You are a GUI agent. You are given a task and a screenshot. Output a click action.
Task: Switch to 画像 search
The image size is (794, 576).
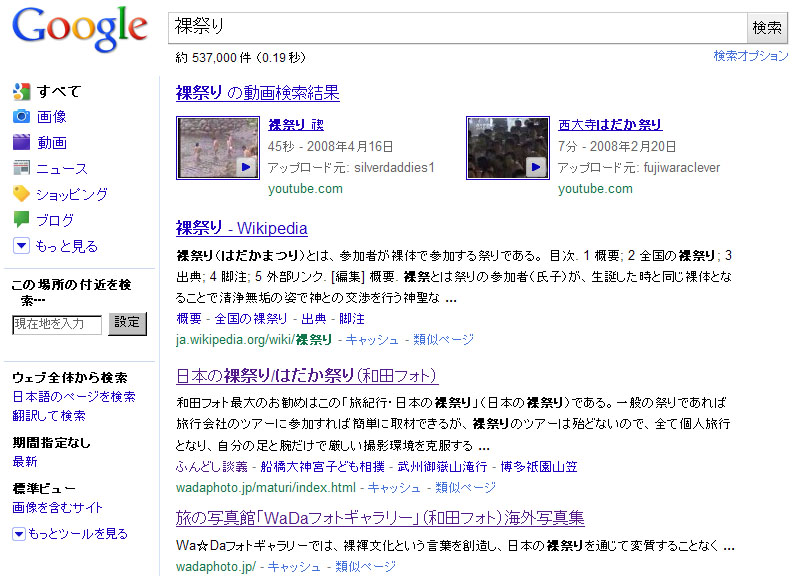click(52, 117)
